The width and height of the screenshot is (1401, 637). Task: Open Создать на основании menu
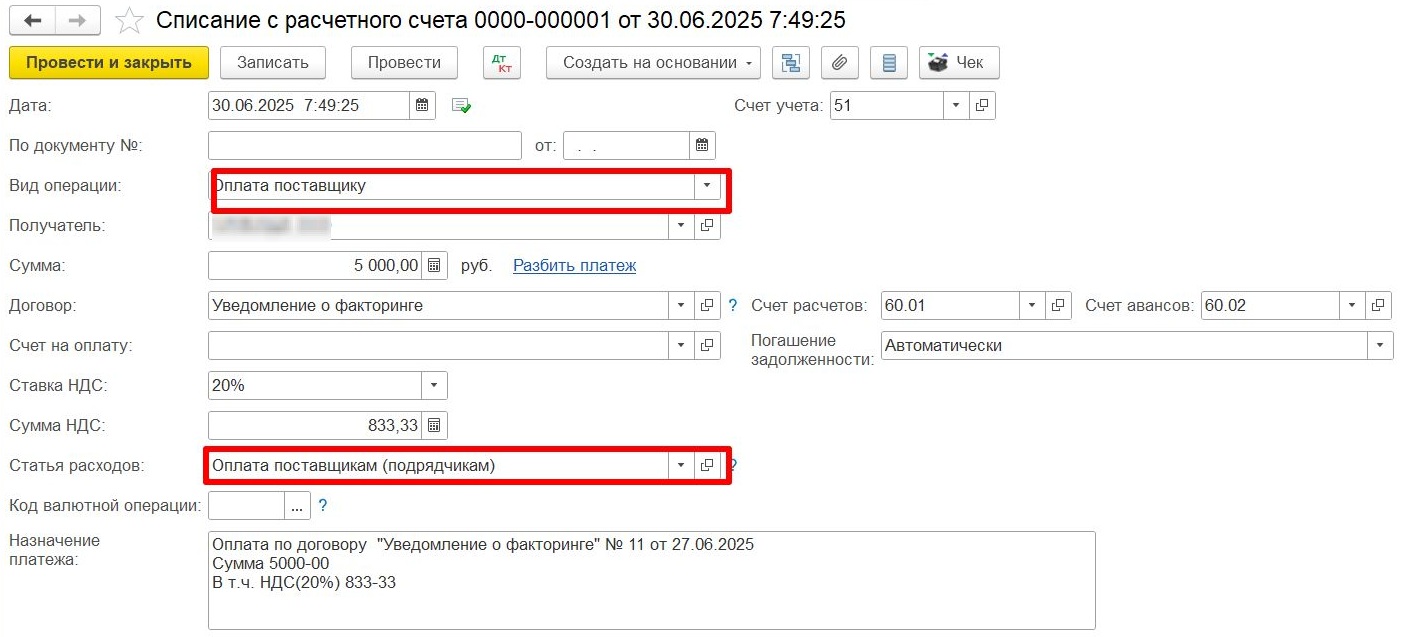pyautogui.click(x=652, y=62)
